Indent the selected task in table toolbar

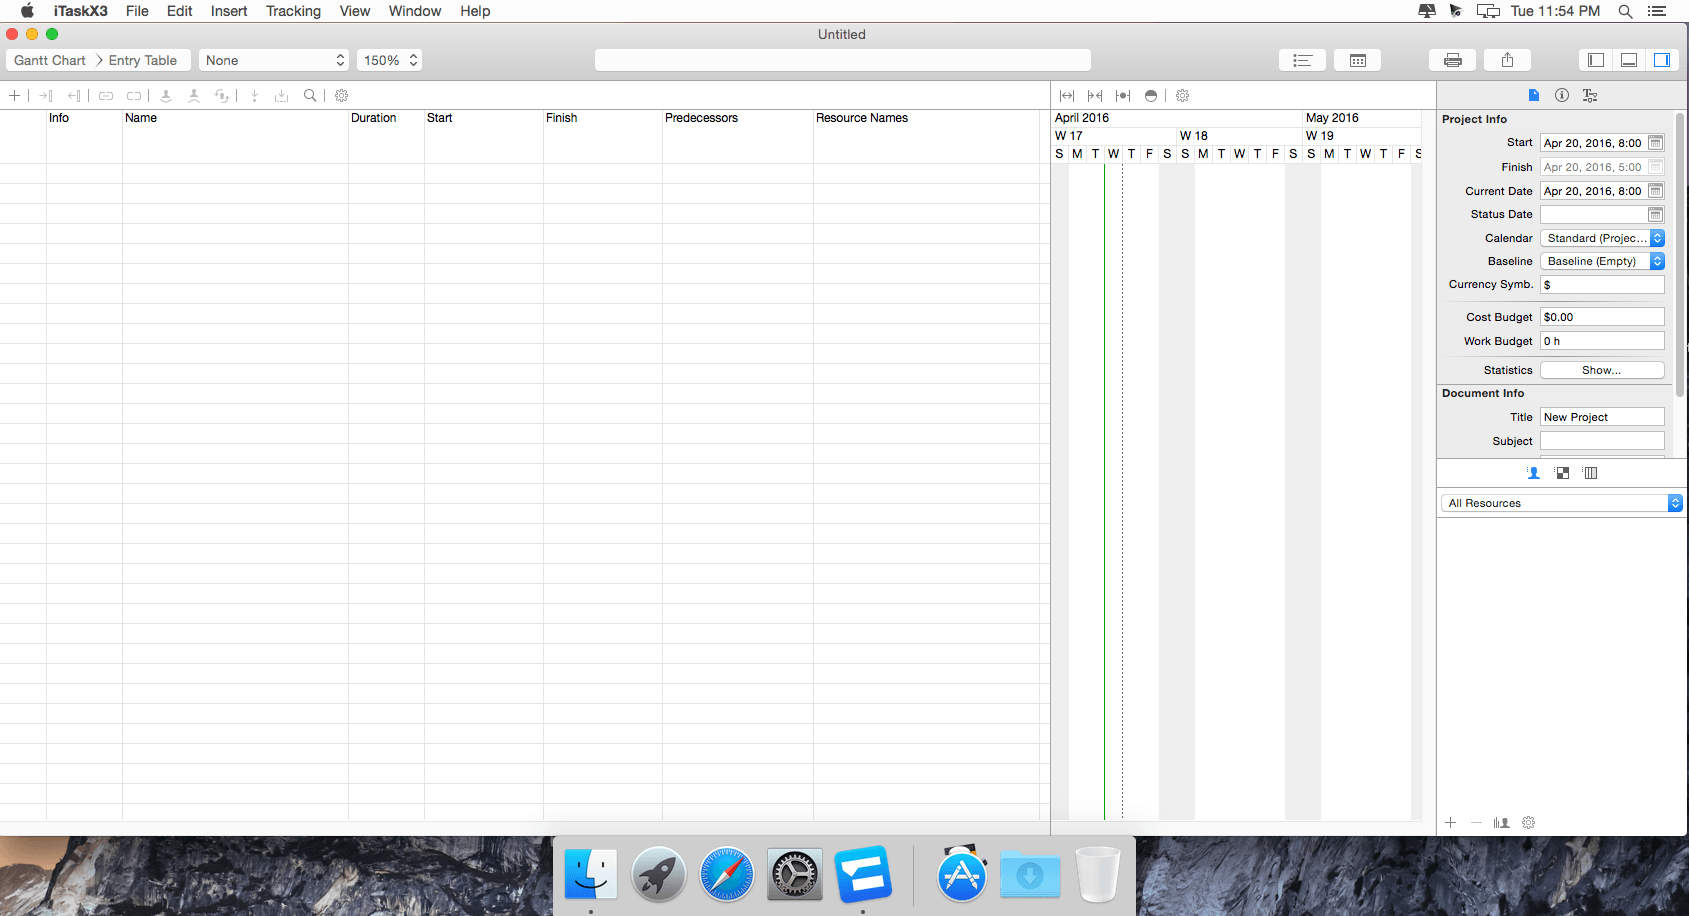click(45, 96)
